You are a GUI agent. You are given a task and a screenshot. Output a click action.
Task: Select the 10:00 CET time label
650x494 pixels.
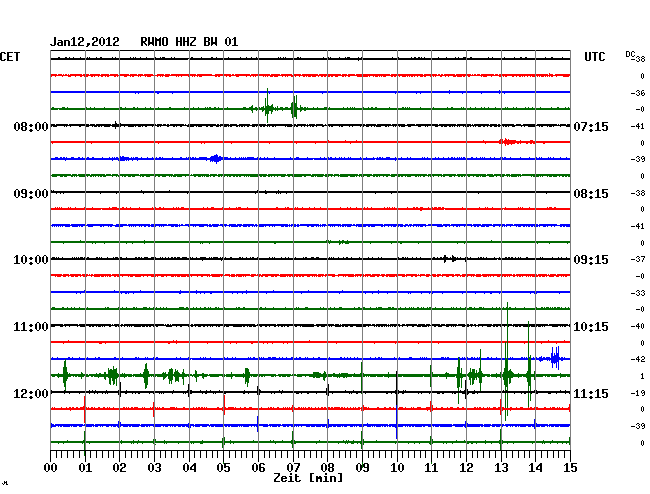coord(31,260)
